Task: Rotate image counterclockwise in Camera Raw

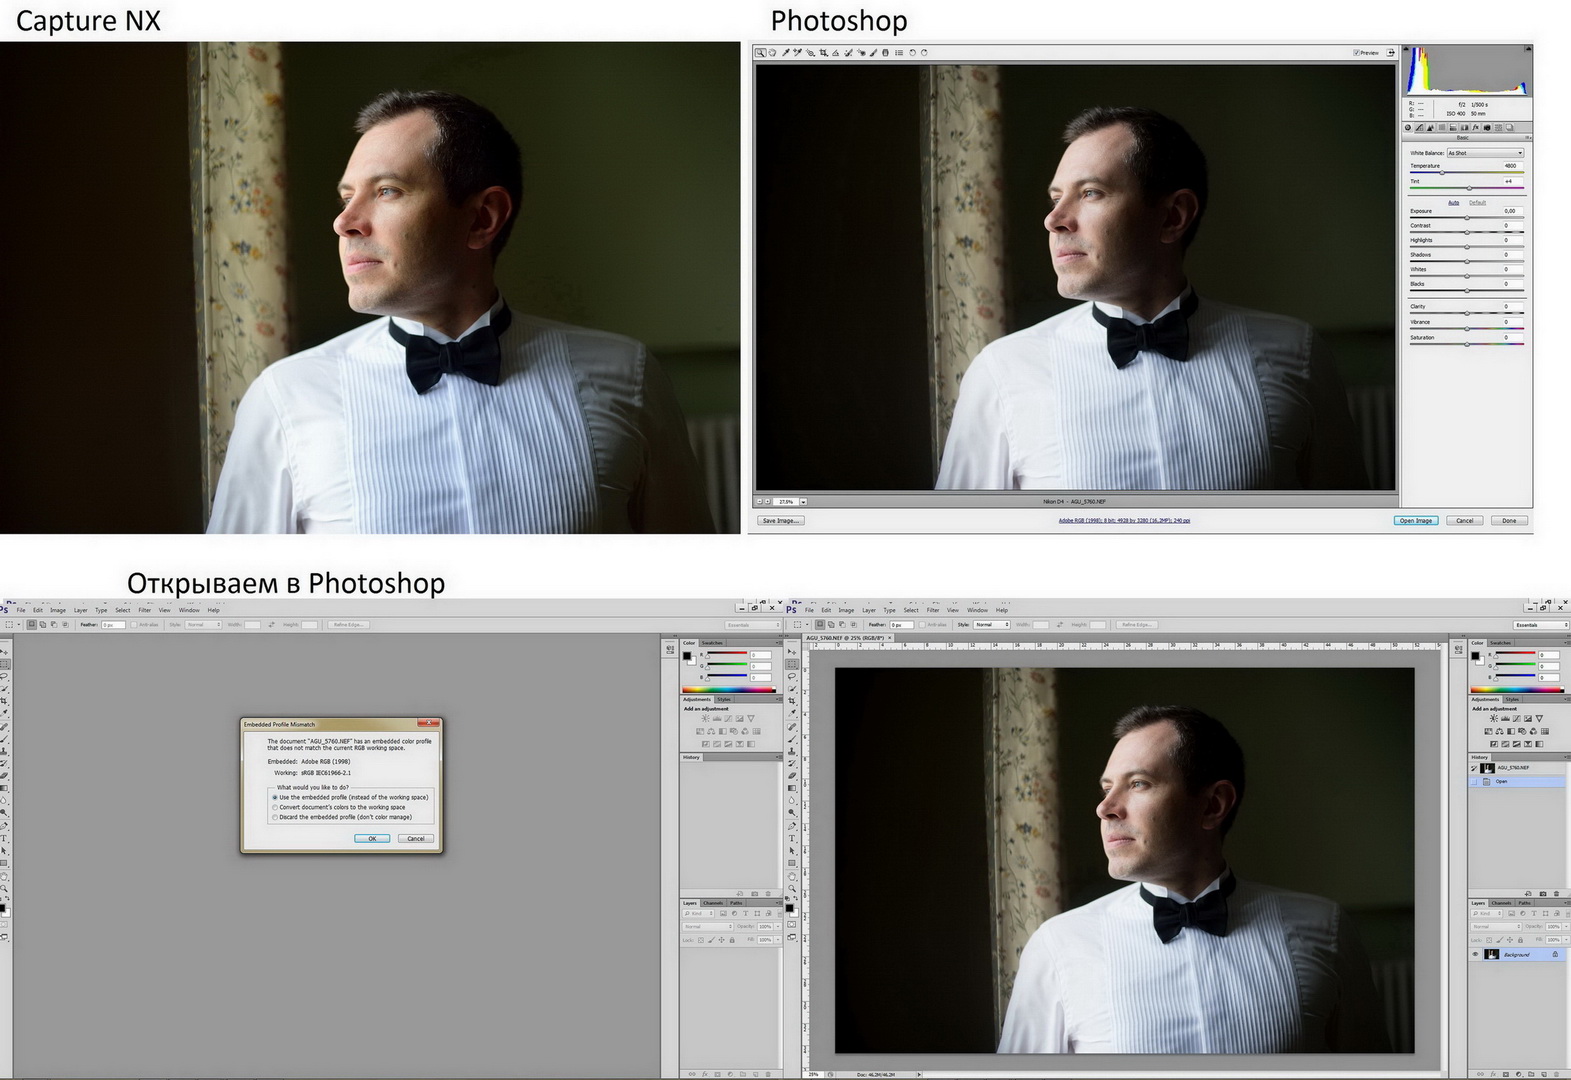Action: [912, 52]
